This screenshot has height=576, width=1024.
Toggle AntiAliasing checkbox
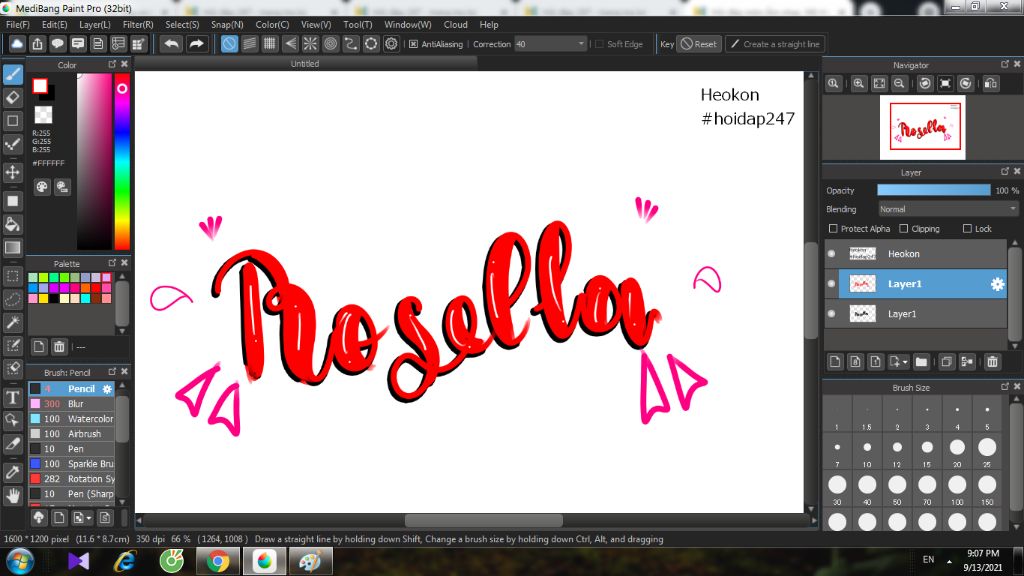pyautogui.click(x=413, y=44)
